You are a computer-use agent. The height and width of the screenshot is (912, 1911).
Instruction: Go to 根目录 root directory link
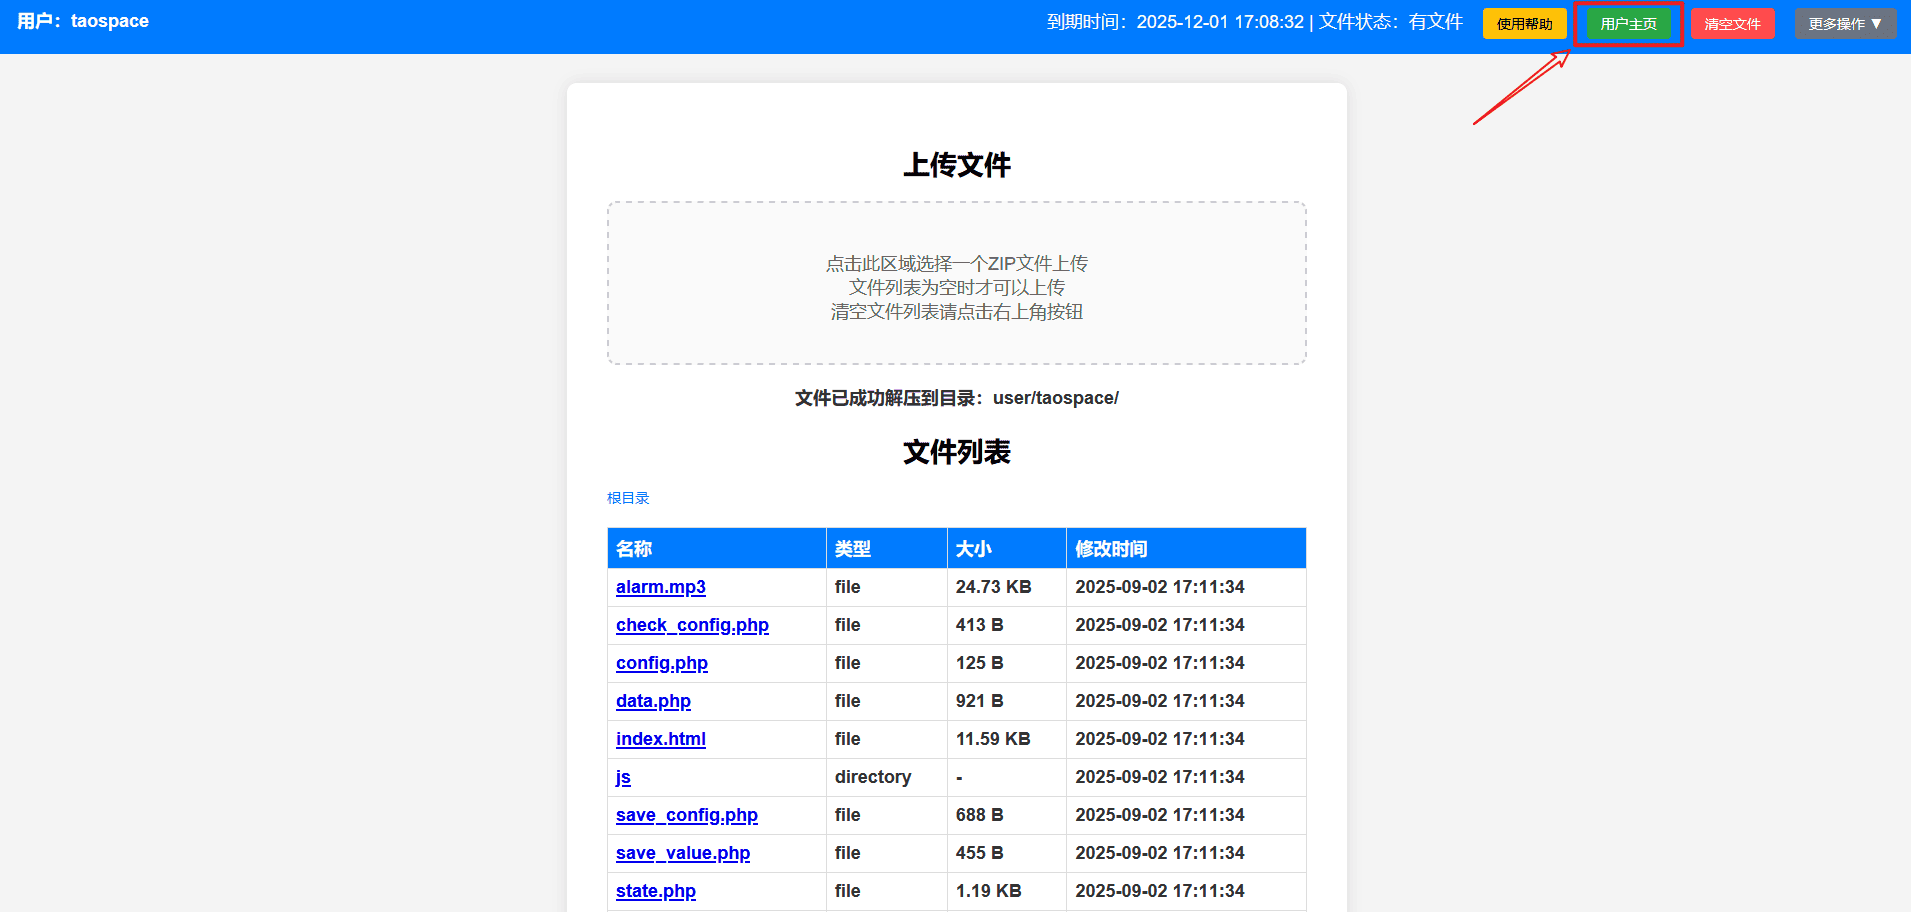coord(628,498)
